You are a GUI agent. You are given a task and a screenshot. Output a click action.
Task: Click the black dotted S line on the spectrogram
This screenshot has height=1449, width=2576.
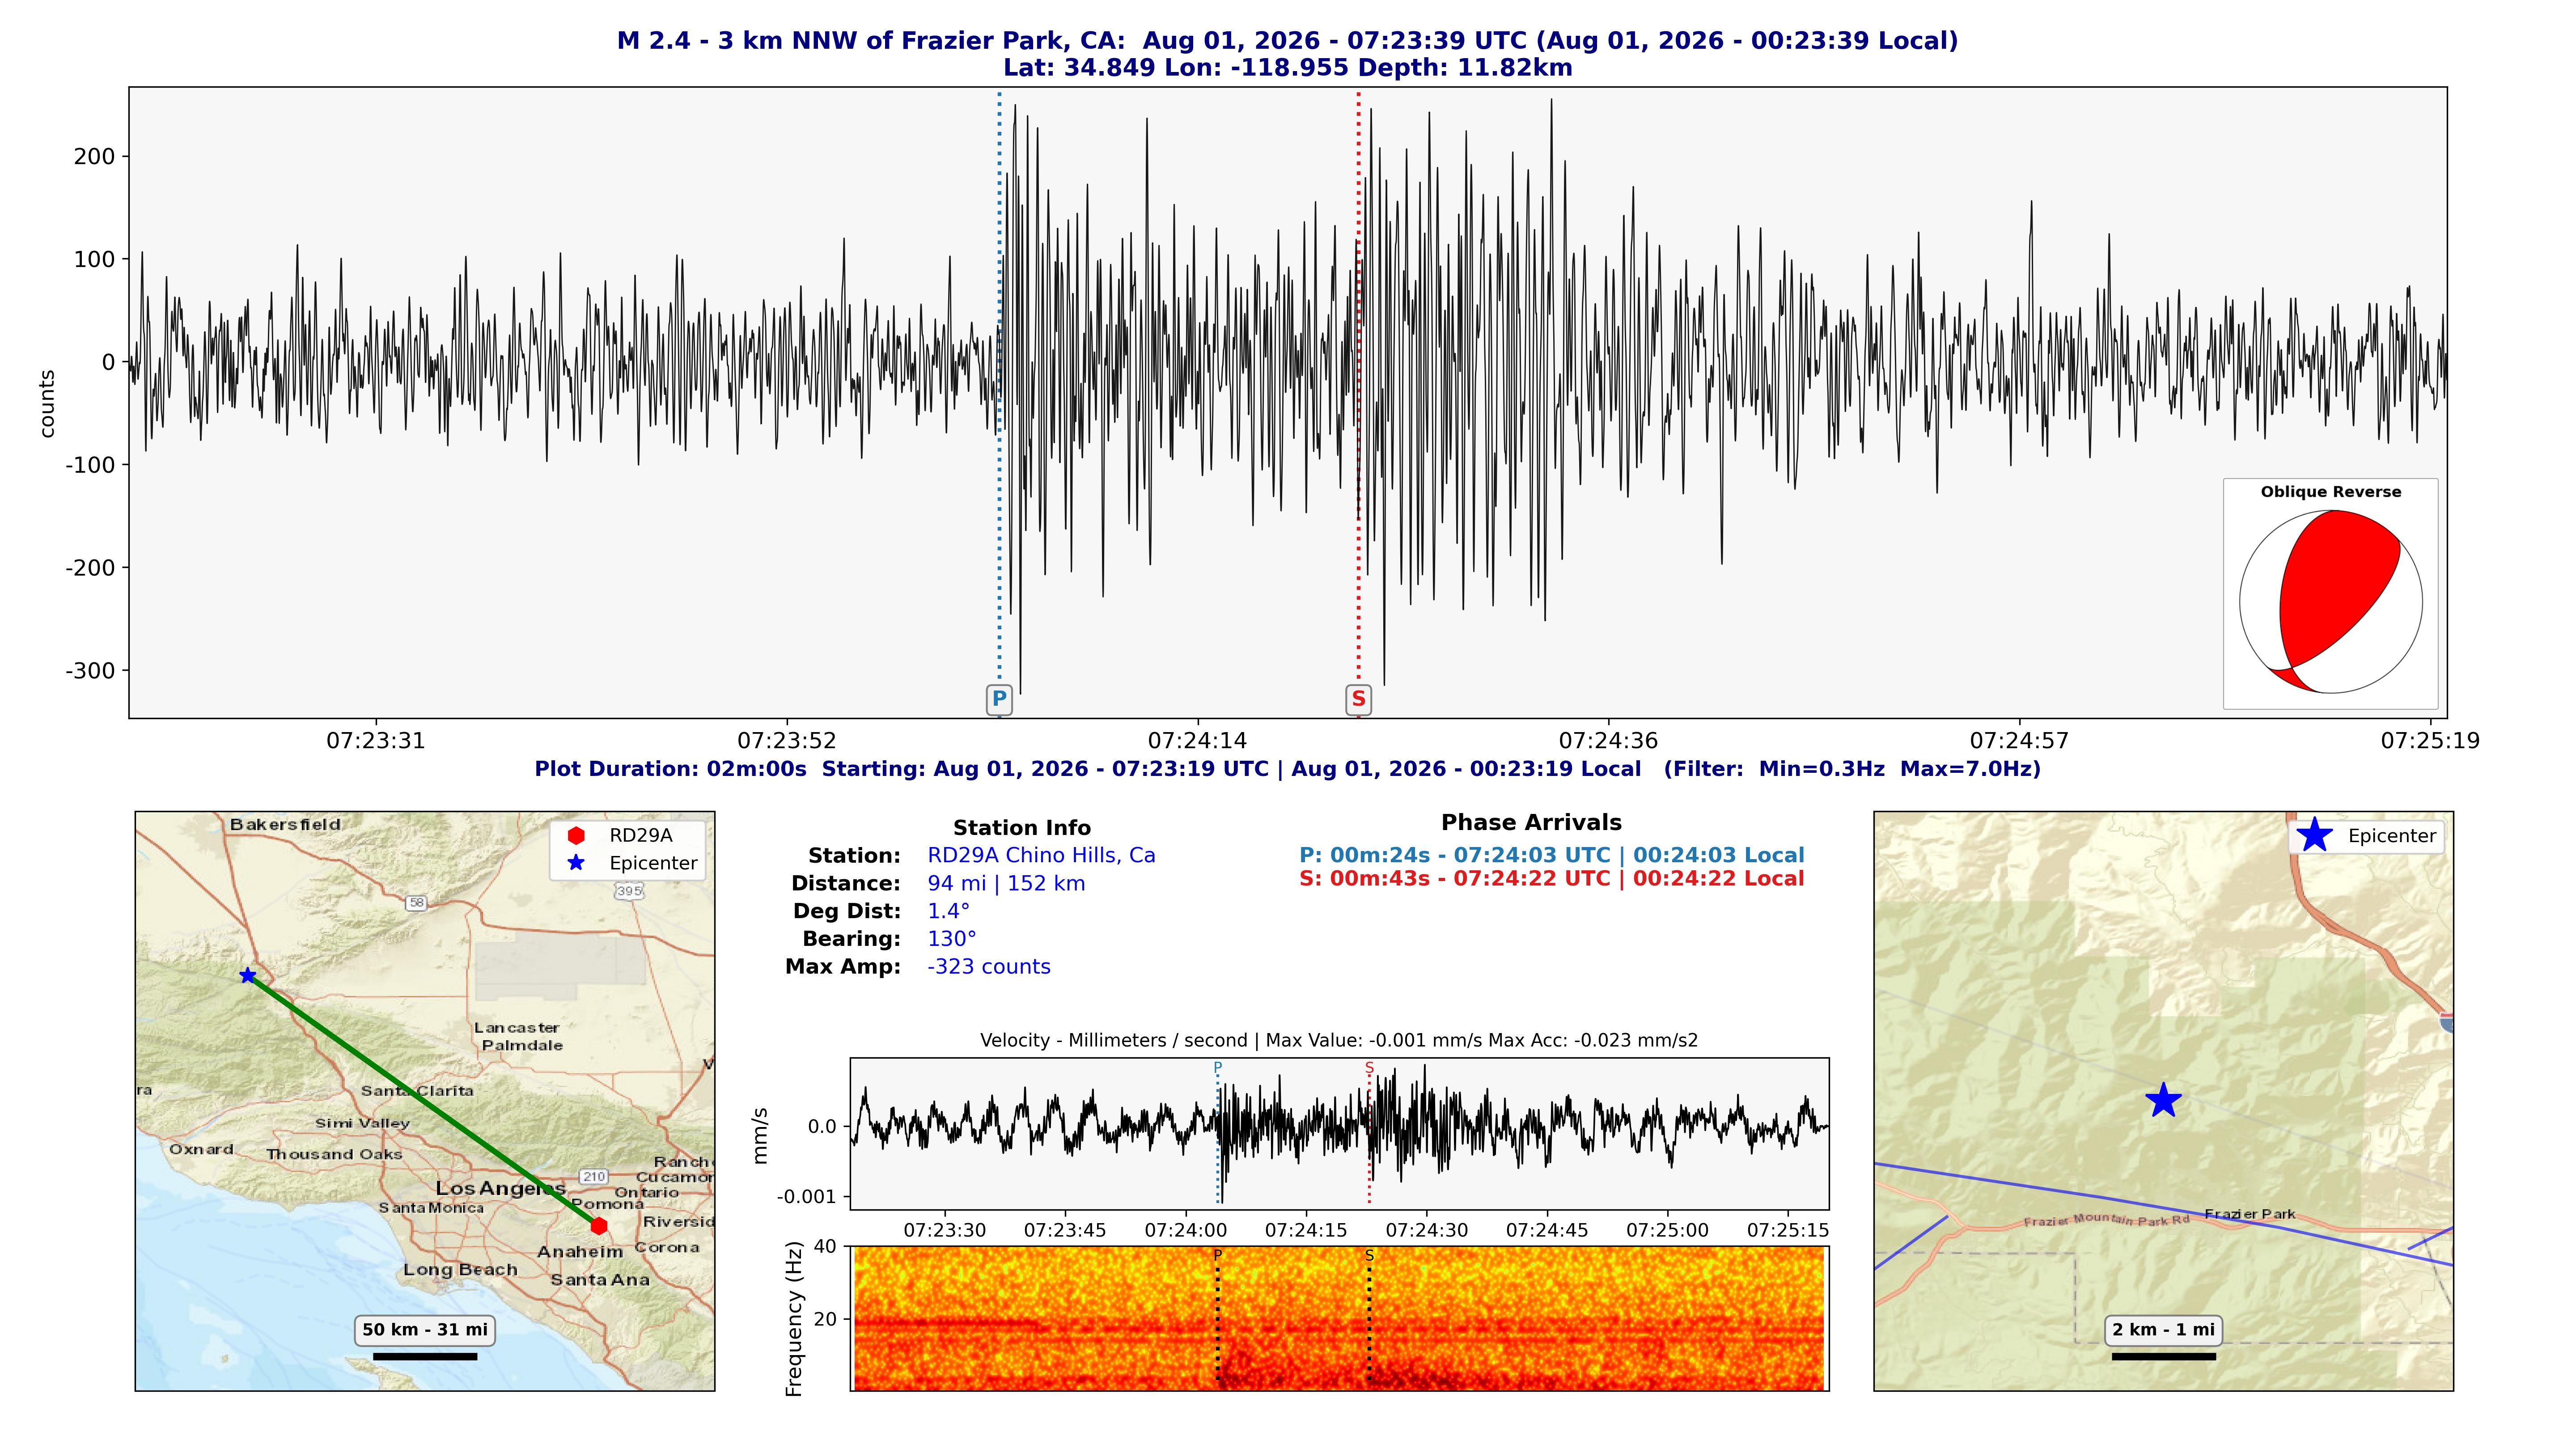pos(1369,1320)
